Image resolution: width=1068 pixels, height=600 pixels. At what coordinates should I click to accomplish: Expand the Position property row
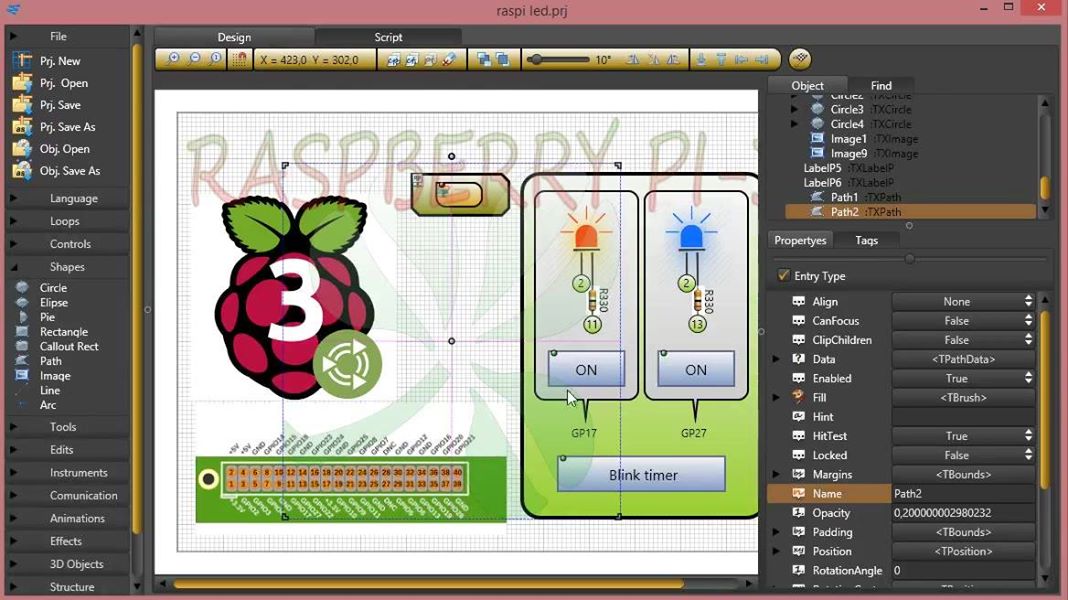(x=776, y=550)
